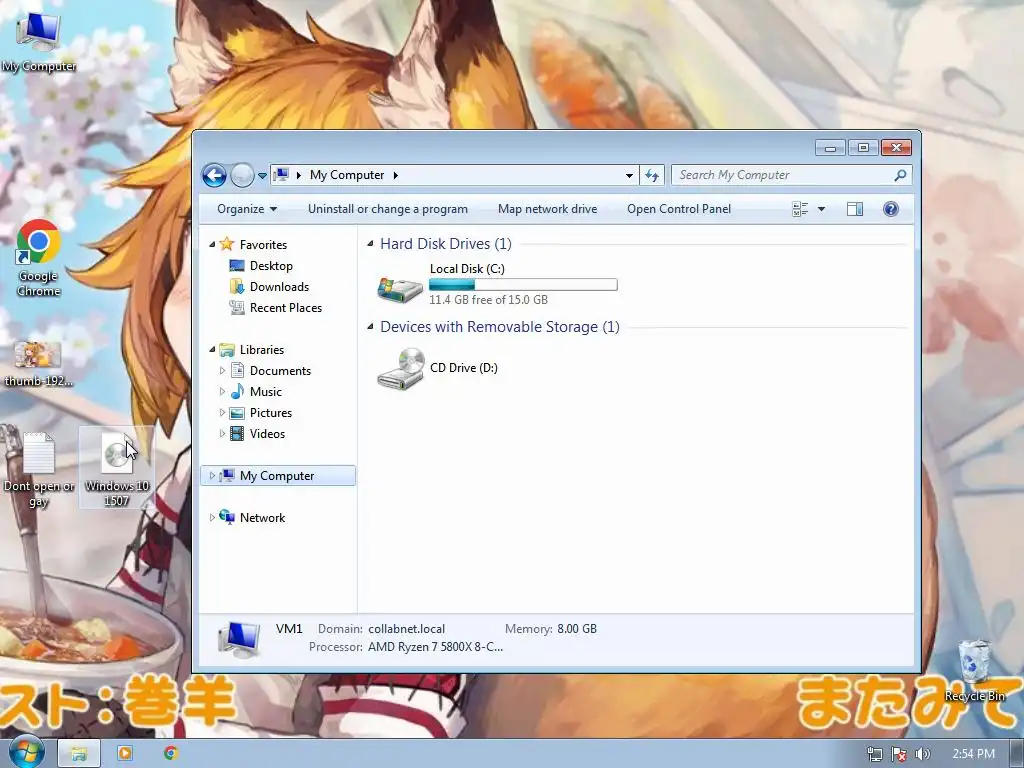The image size is (1024, 768).
Task: Select My Computer desktop icon
Action: click(x=39, y=42)
